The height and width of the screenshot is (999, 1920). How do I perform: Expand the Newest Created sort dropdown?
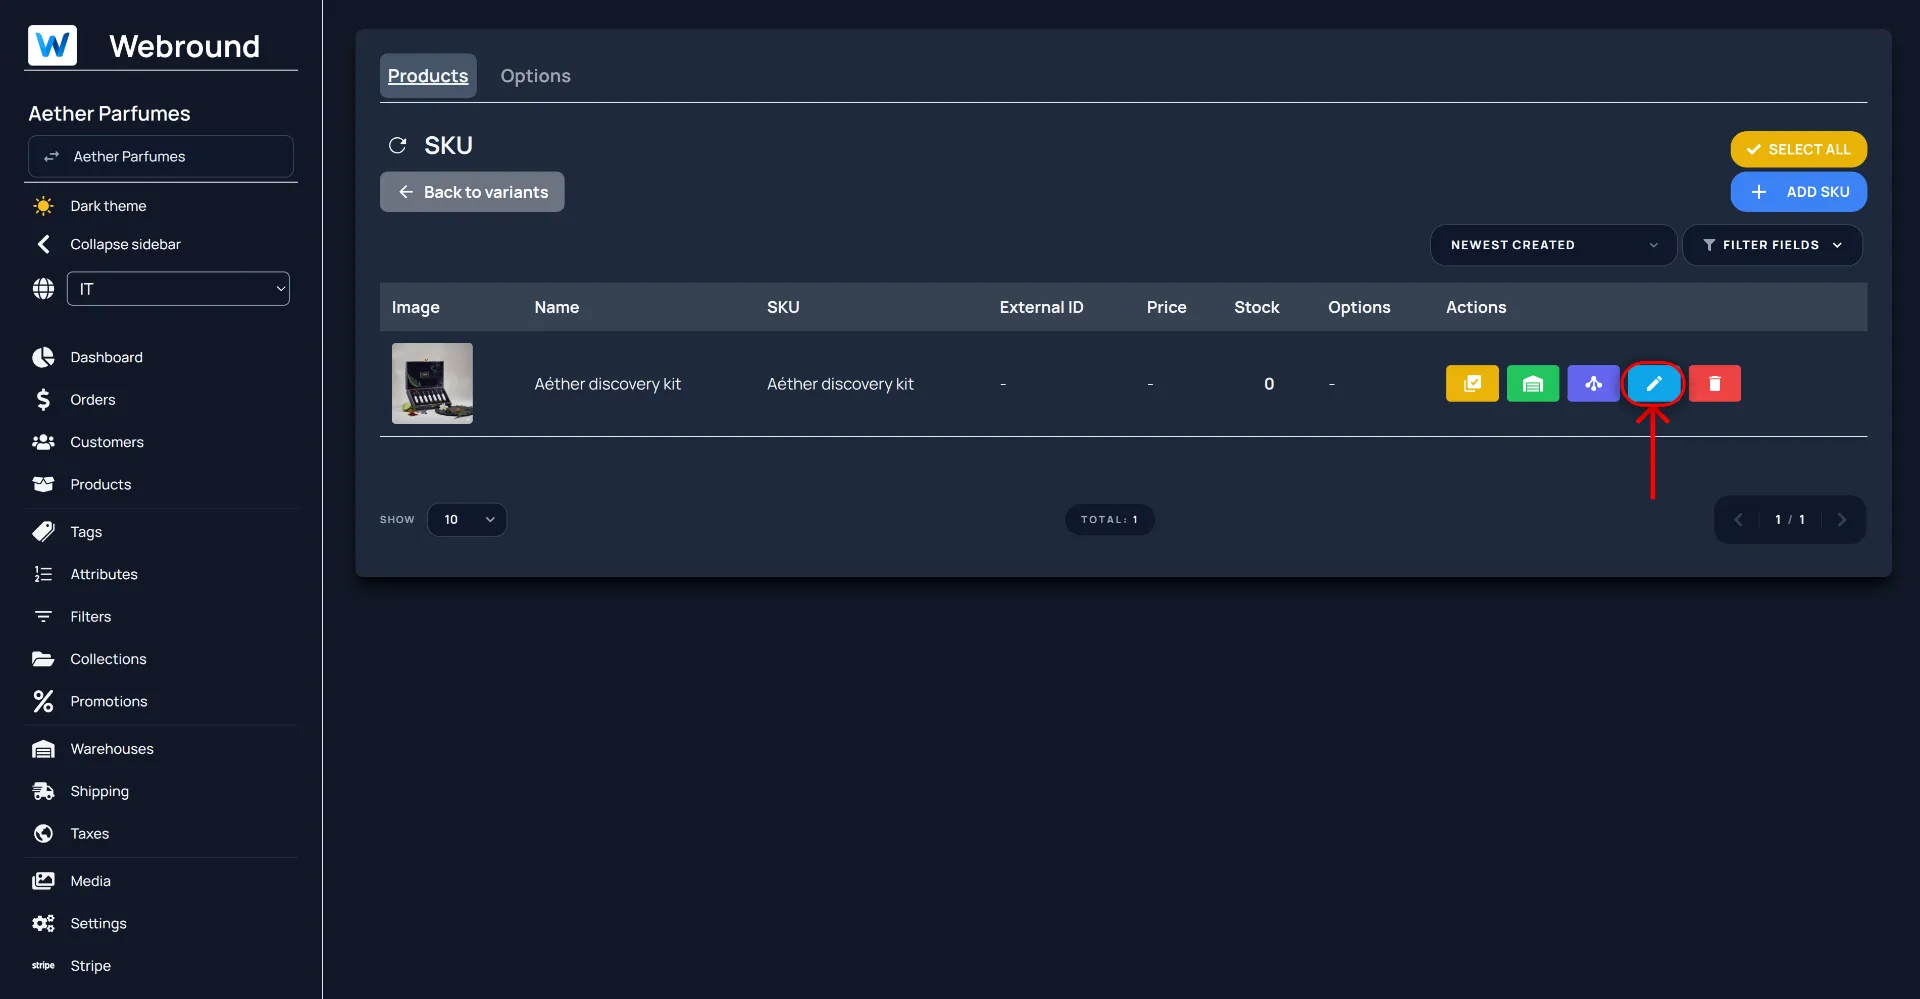(1552, 245)
